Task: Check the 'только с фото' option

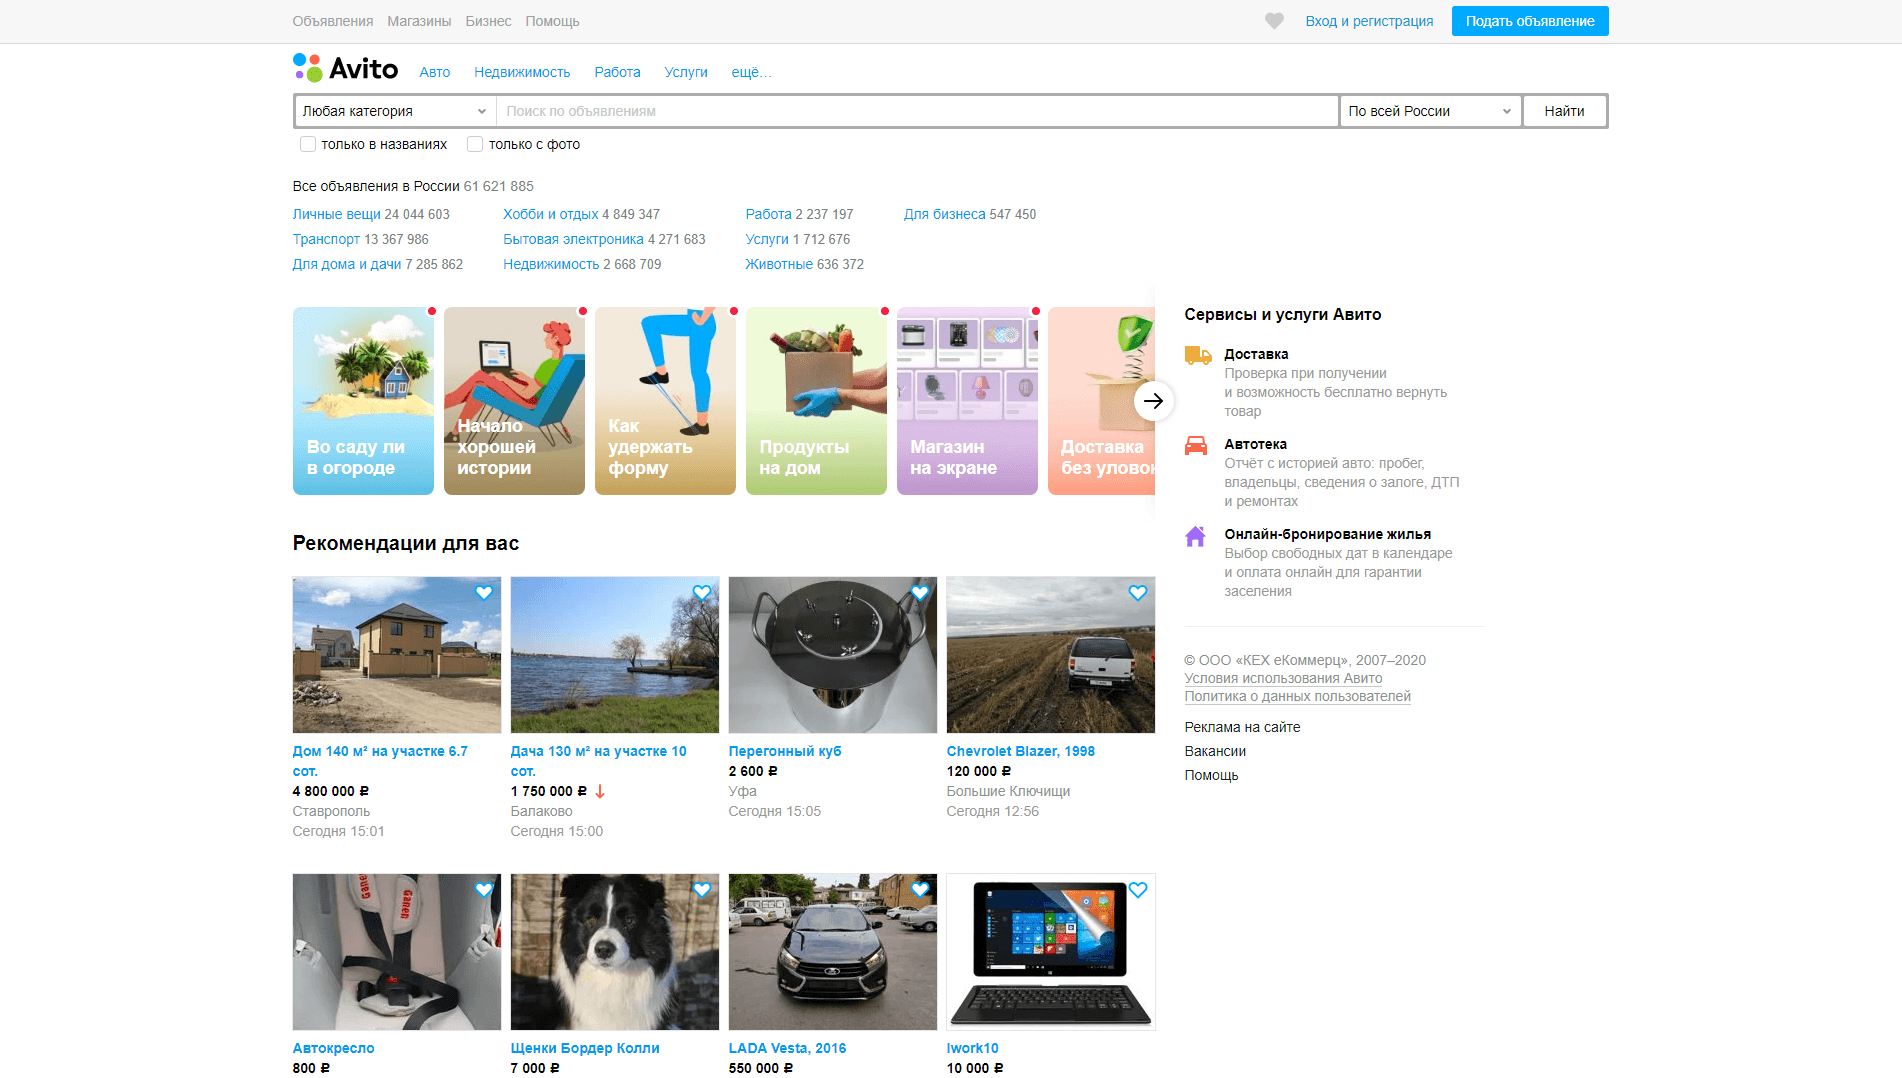Action: [x=475, y=144]
